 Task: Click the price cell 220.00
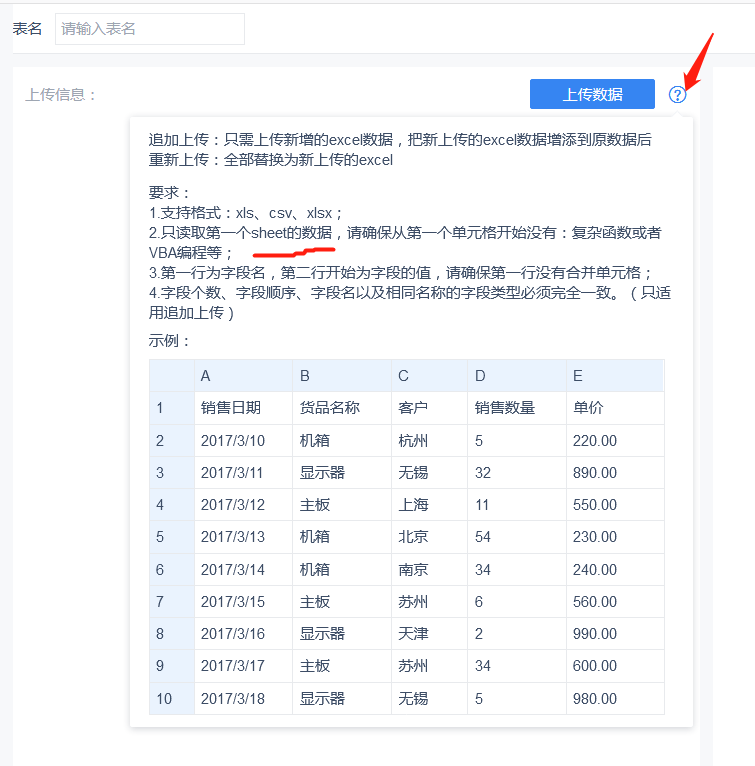(x=615, y=441)
